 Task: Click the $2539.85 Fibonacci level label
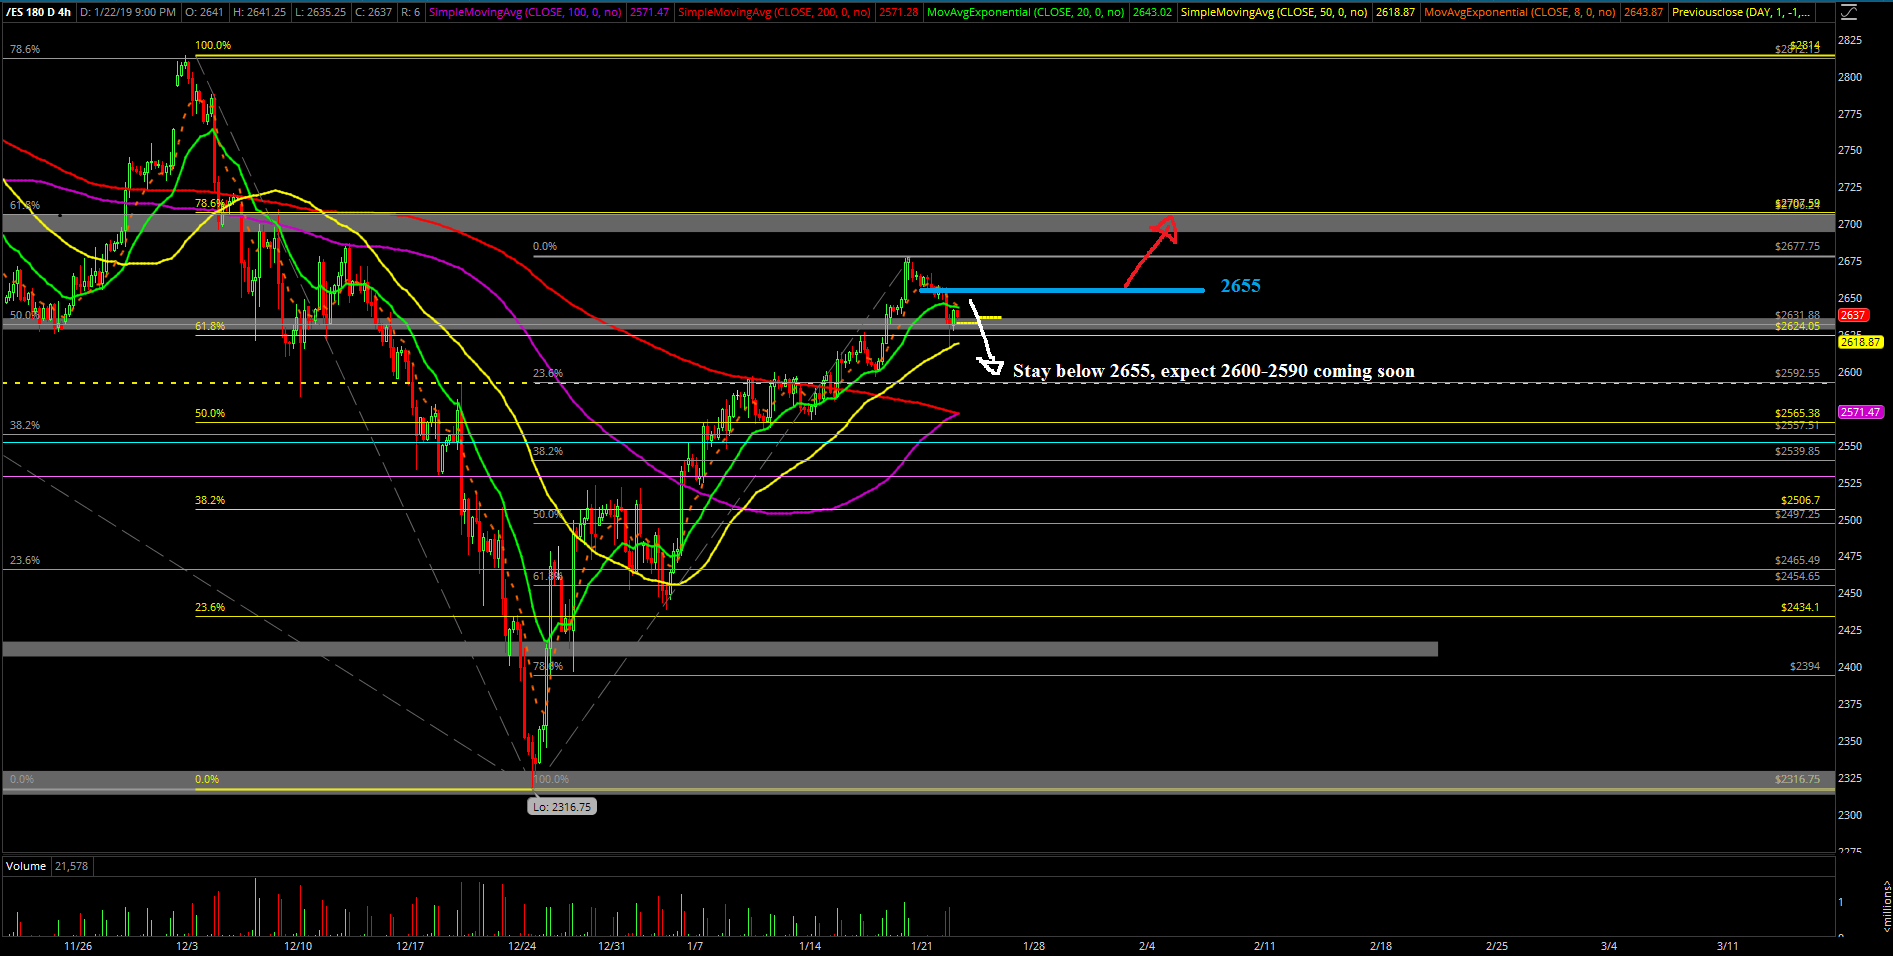coord(1797,451)
